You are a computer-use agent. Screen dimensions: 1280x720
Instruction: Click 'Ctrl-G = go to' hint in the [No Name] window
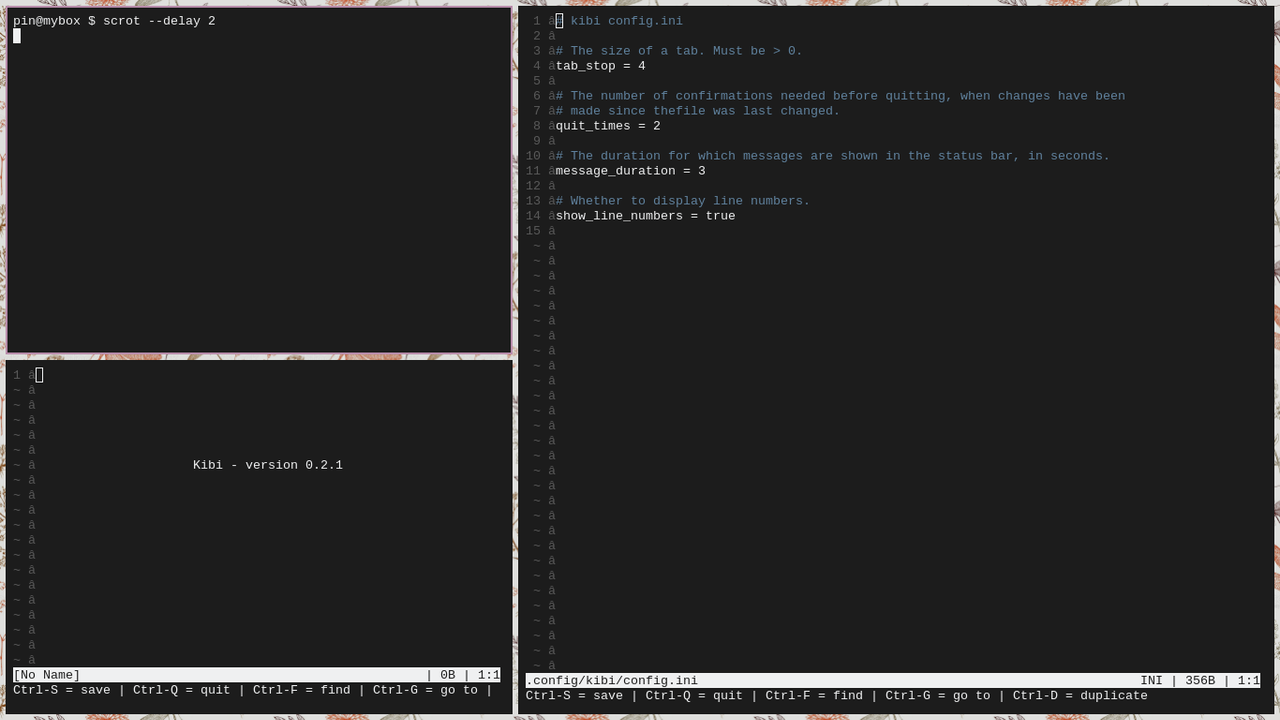[425, 690]
